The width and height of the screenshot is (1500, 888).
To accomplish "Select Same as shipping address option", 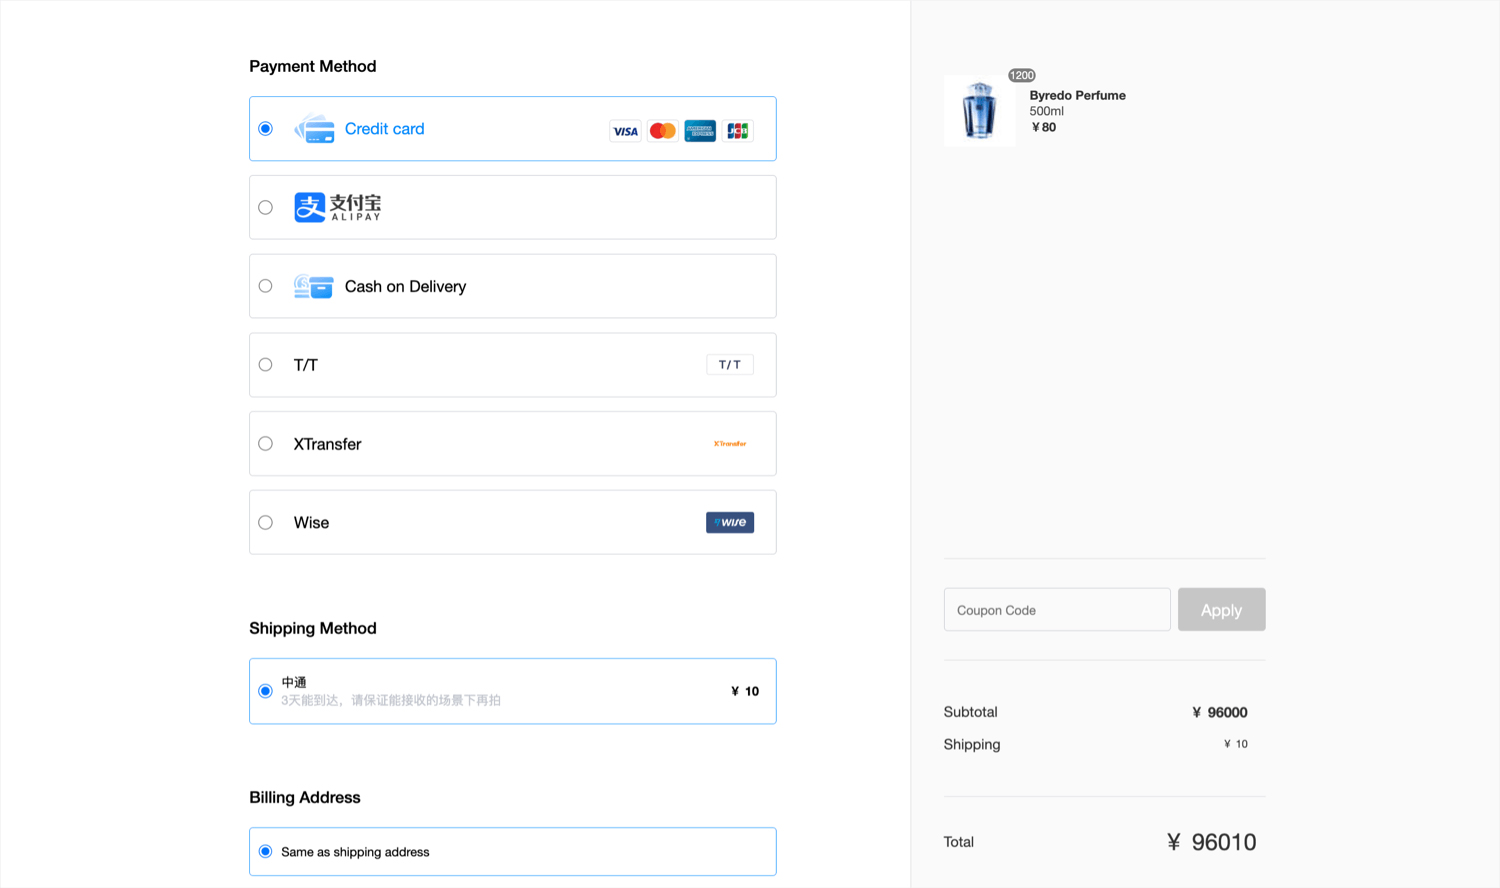I will 265,852.
